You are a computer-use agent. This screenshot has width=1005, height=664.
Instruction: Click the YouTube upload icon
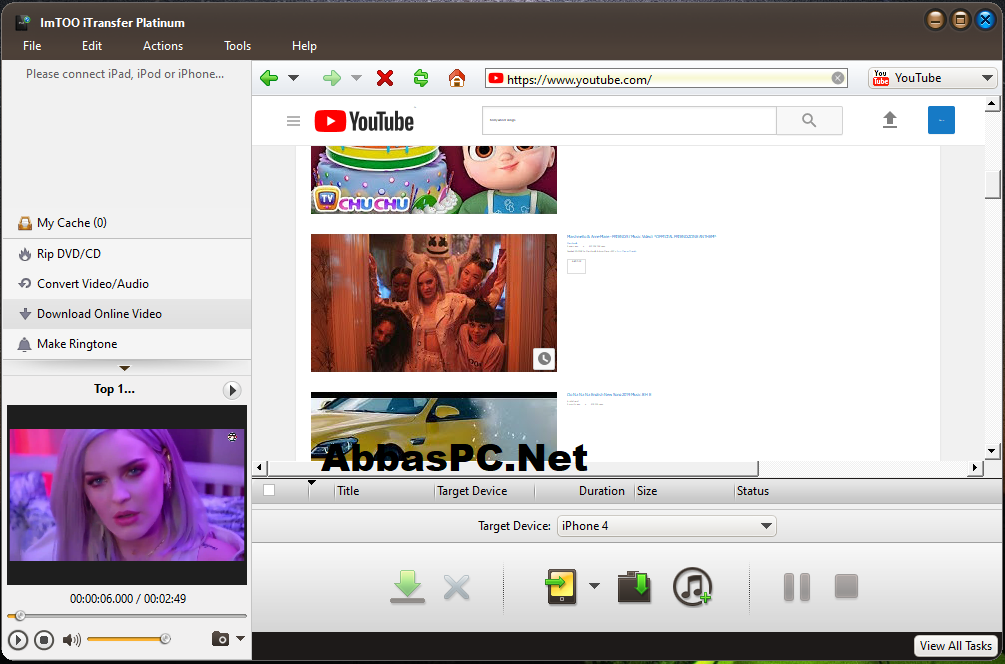tap(890, 120)
